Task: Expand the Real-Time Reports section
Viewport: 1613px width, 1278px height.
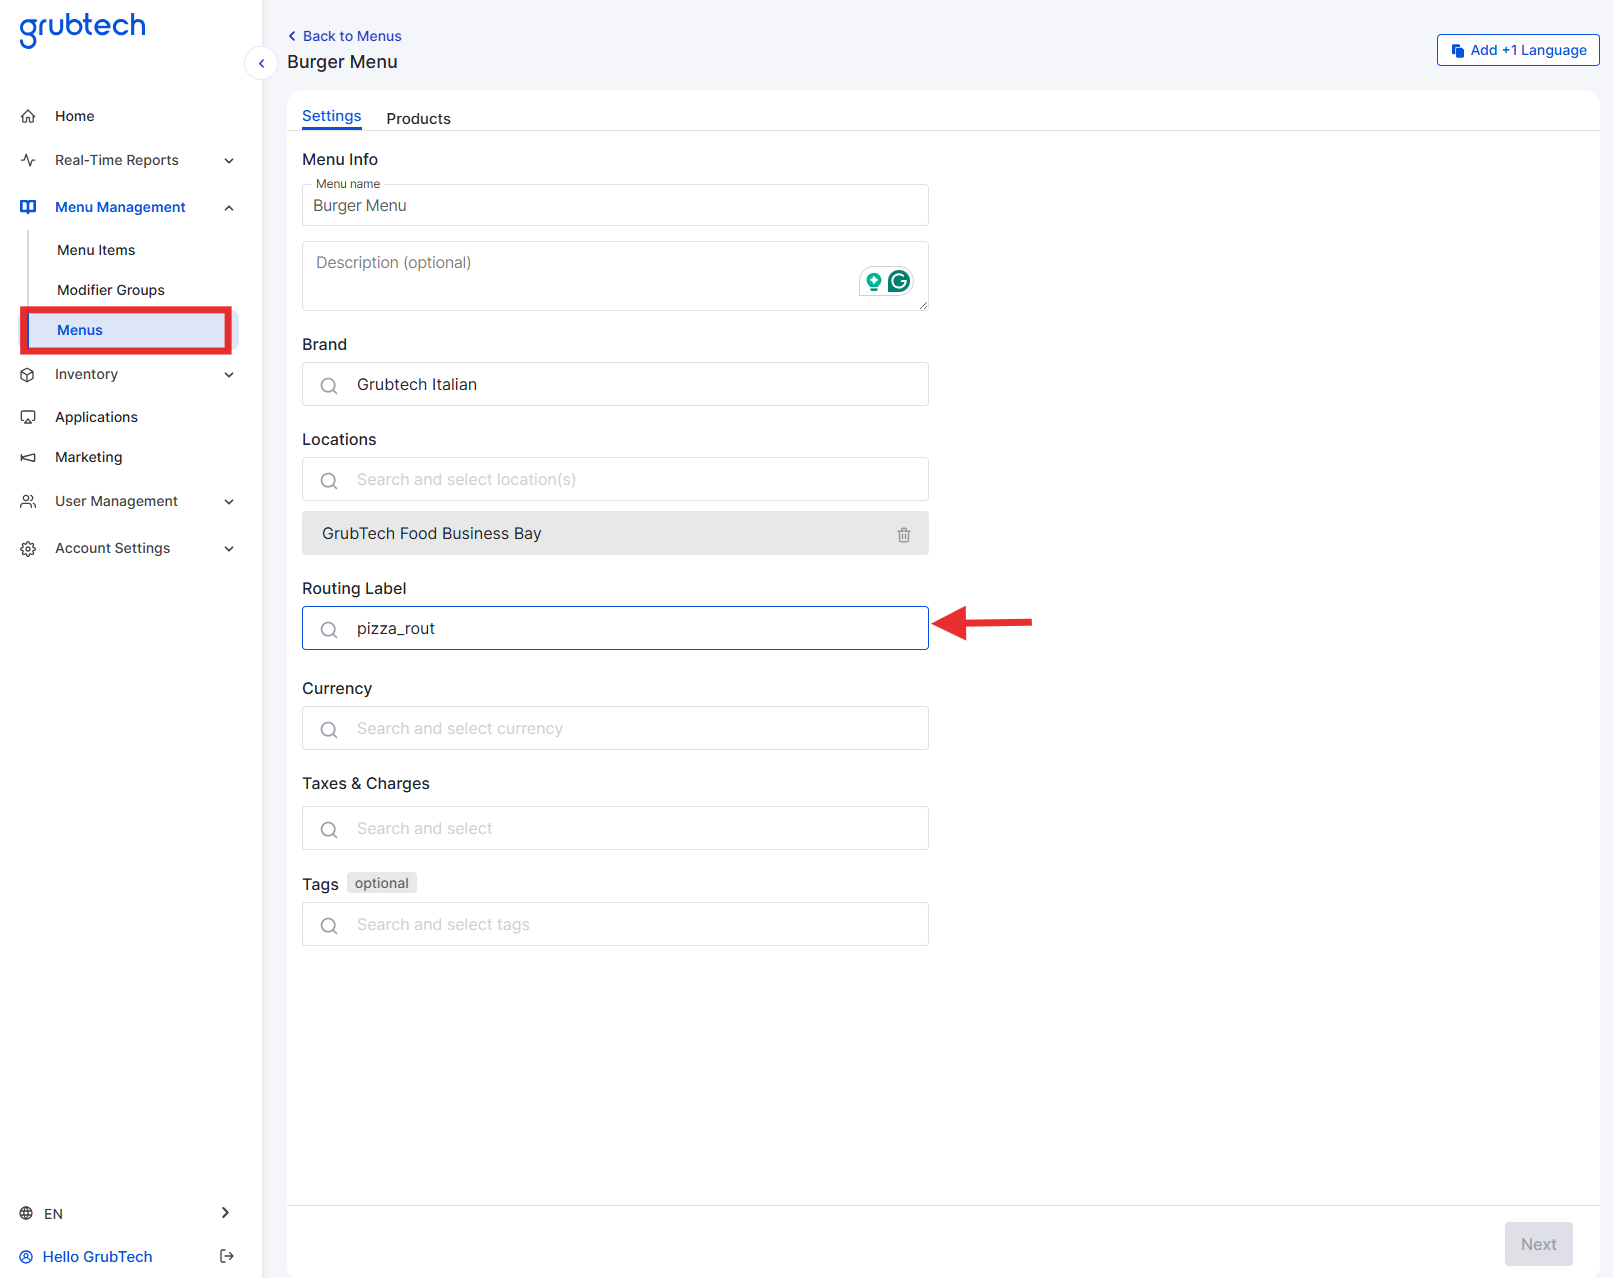Action: pos(229,160)
